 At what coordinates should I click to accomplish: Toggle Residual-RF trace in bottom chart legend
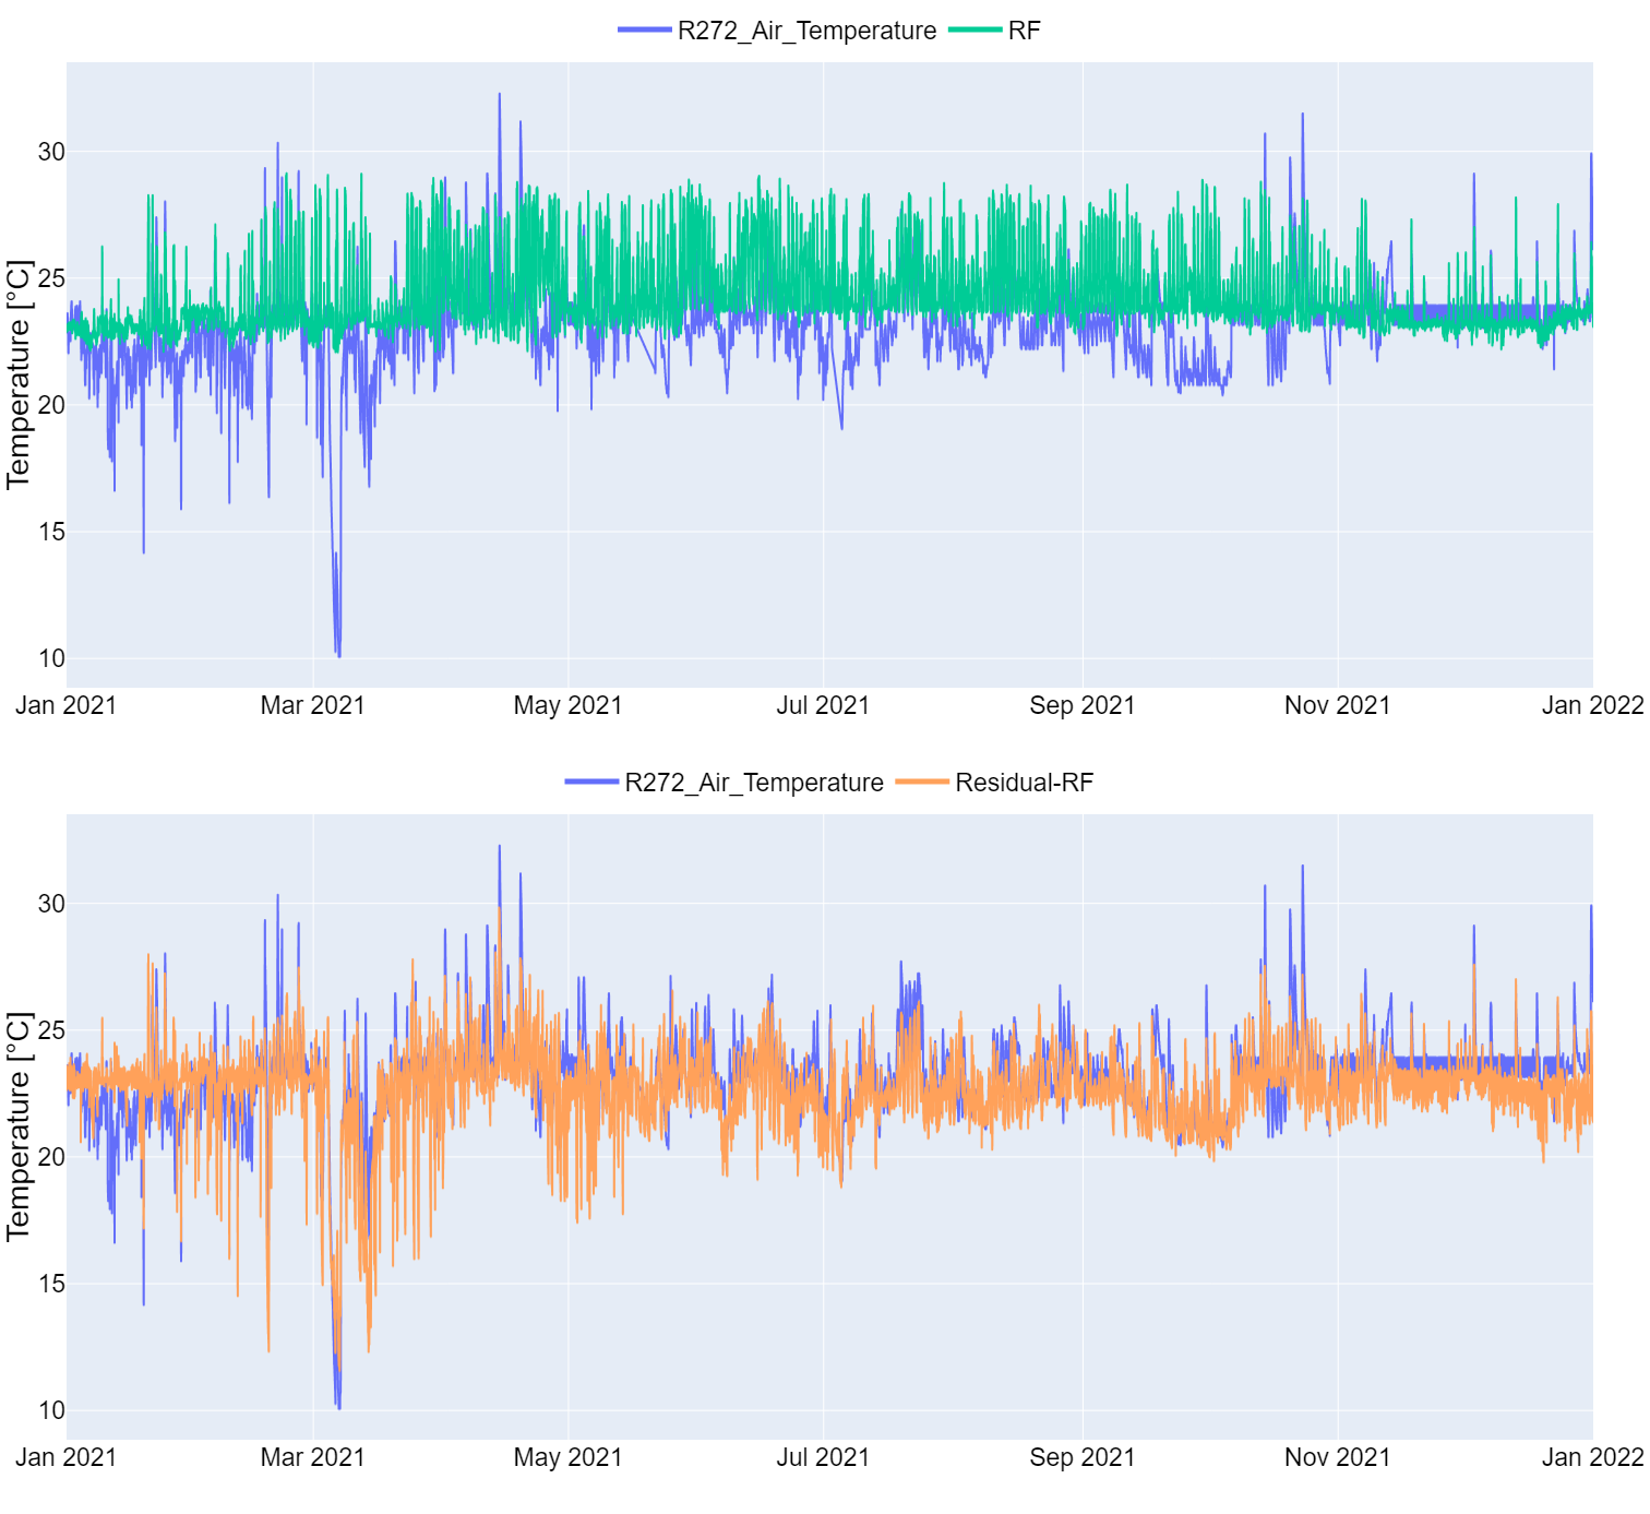pos(1023,783)
